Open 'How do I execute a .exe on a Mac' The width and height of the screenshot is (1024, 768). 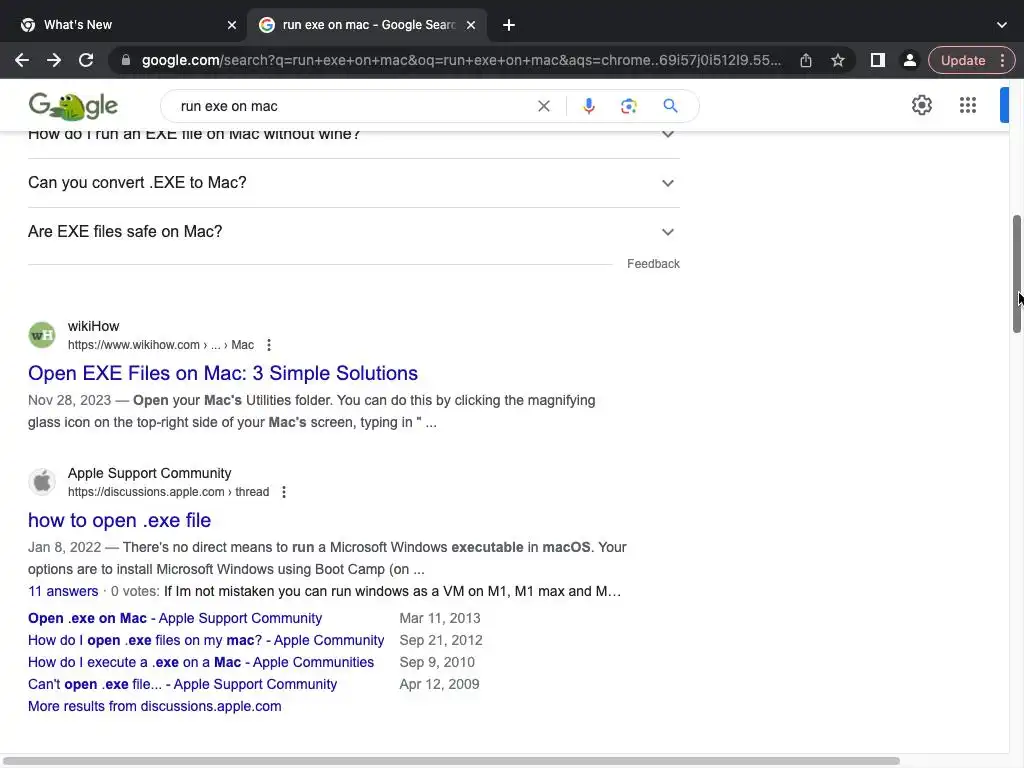click(201, 662)
